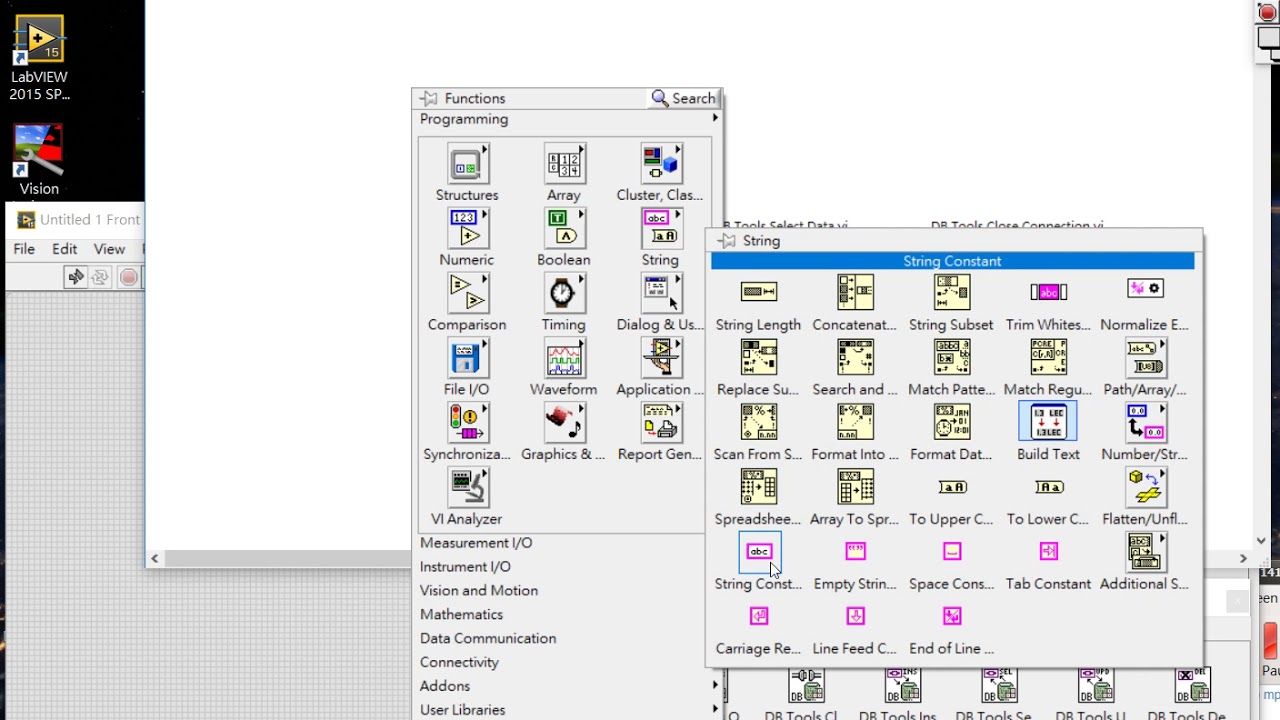Open the Additional String Functions subpalette
Image resolution: width=1280 pixels, height=720 pixels.
click(1145, 551)
